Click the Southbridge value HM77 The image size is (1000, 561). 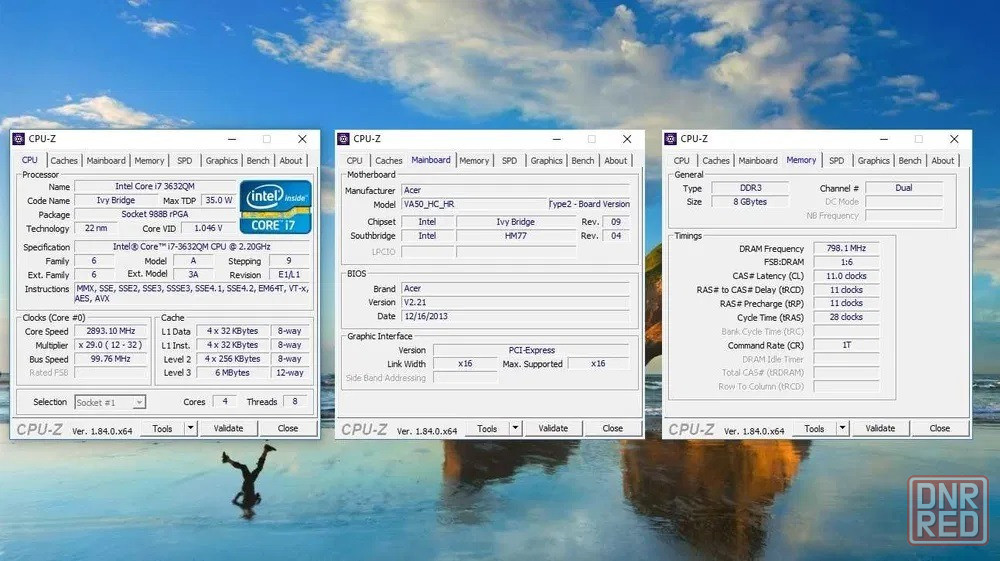(515, 236)
